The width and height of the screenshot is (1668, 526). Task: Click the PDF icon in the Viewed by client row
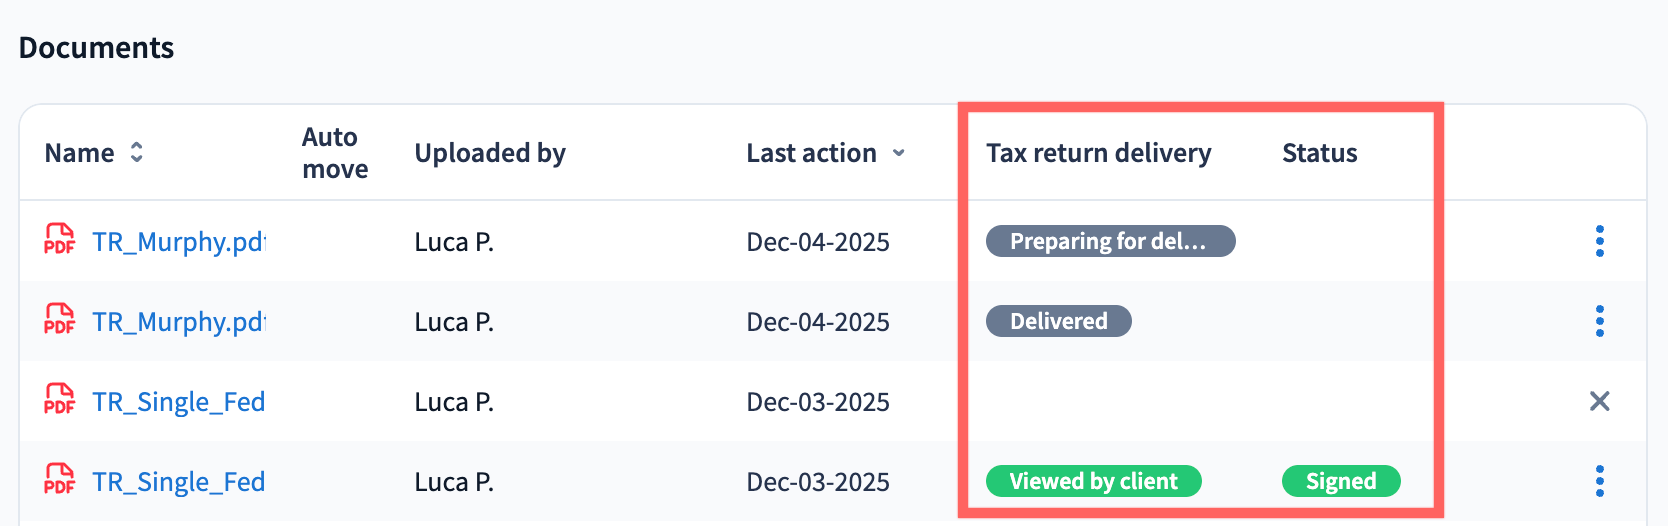coord(59,480)
